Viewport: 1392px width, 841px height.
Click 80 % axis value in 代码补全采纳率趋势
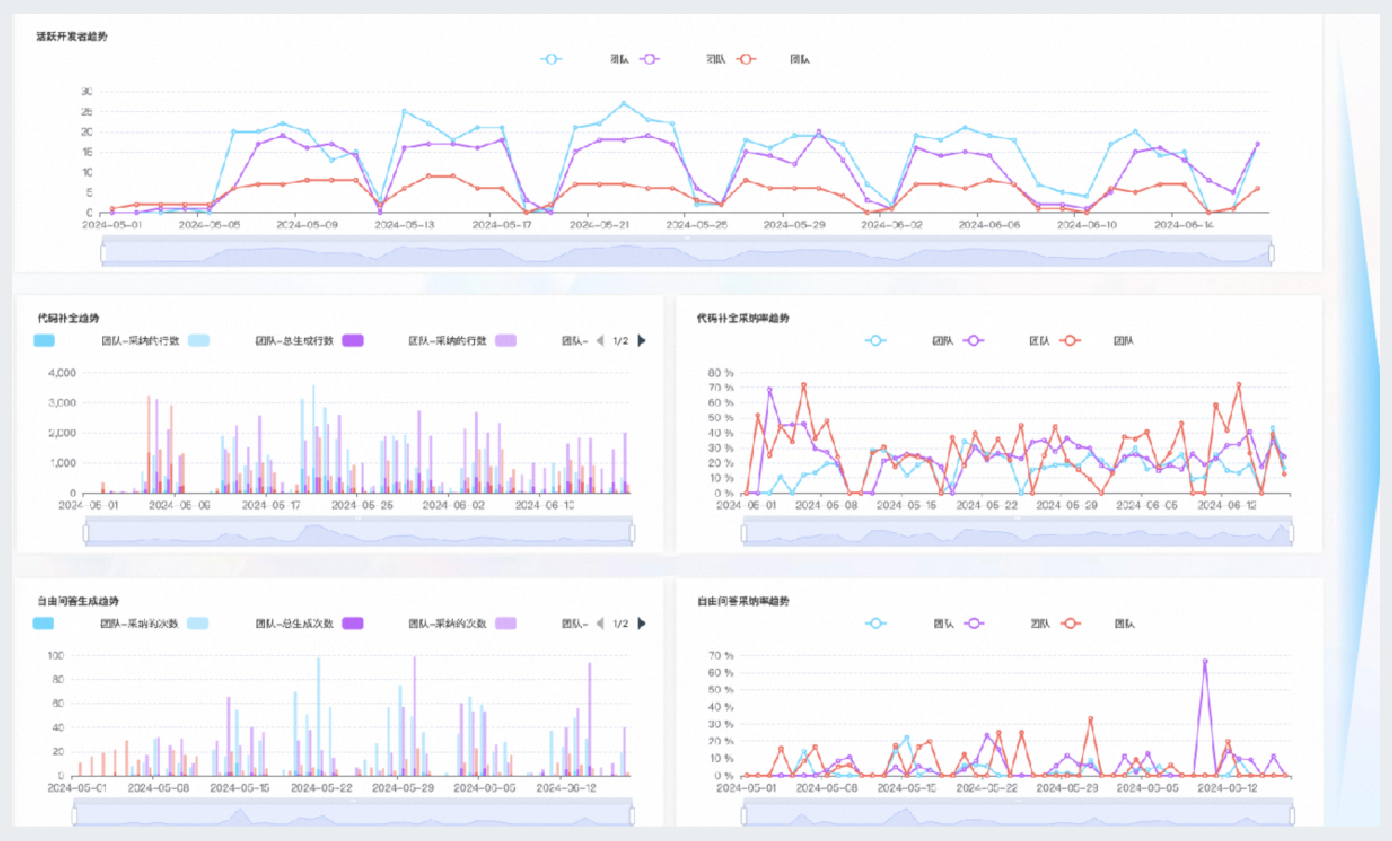point(721,373)
